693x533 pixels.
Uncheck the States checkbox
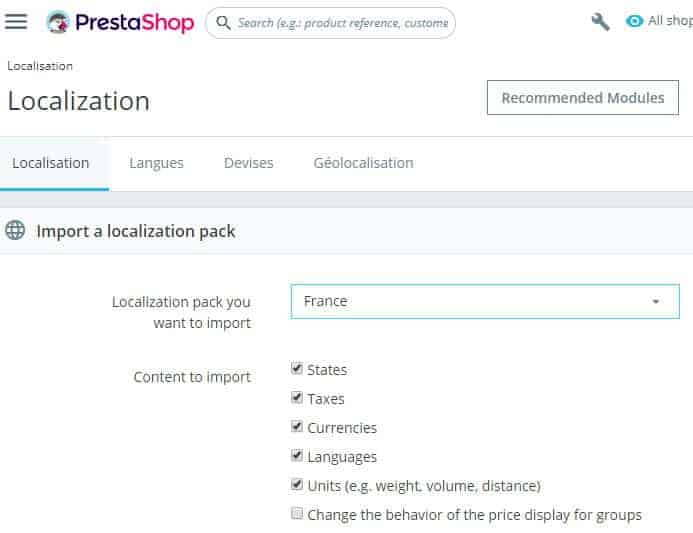click(x=297, y=368)
